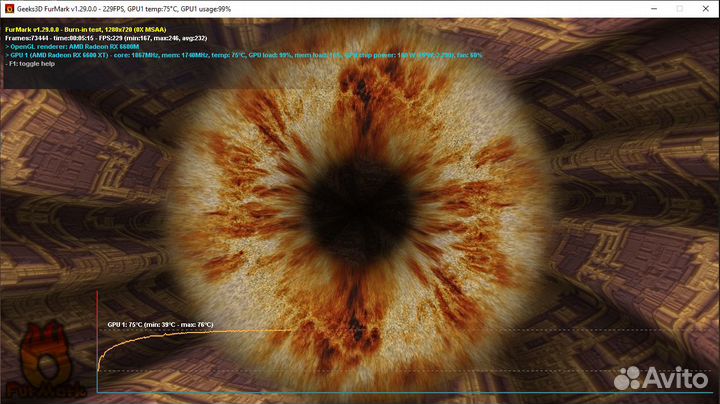The width and height of the screenshot is (720, 404).
Task: Click the OpenGL renderer AMD Radeon line
Action: point(72,46)
